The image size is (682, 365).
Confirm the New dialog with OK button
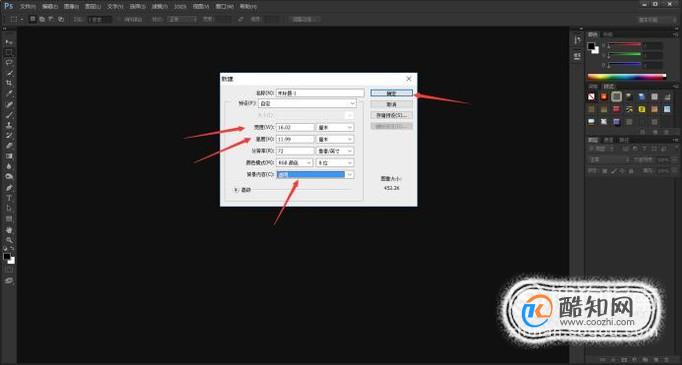(391, 93)
